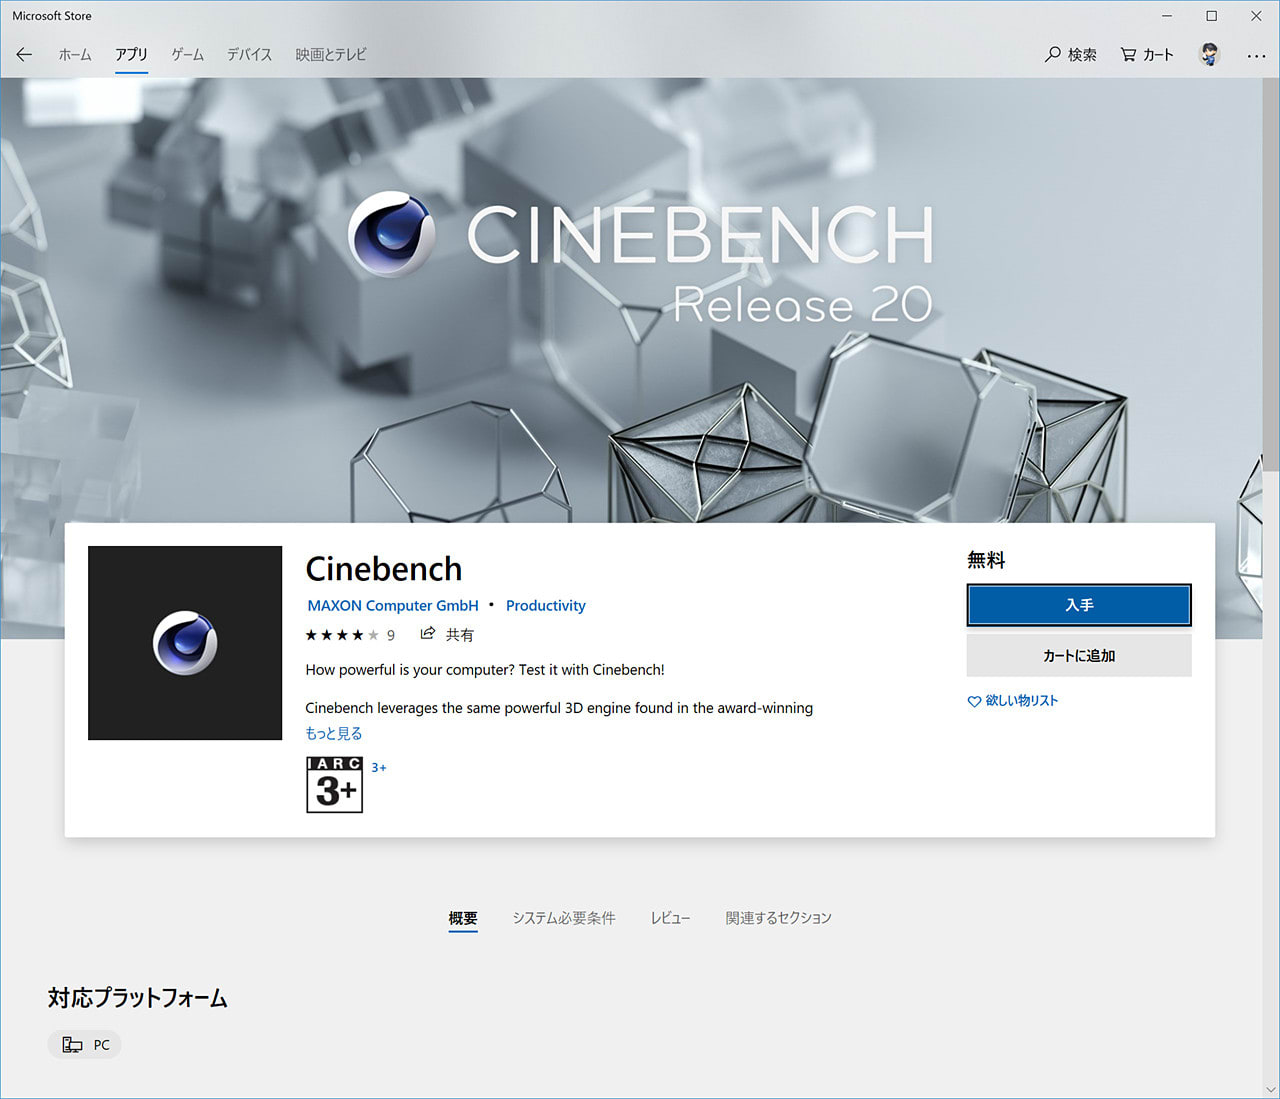Screen dimensions: 1280x1099
Task: Click the 対応プラットフォーム heading
Action: [138, 998]
